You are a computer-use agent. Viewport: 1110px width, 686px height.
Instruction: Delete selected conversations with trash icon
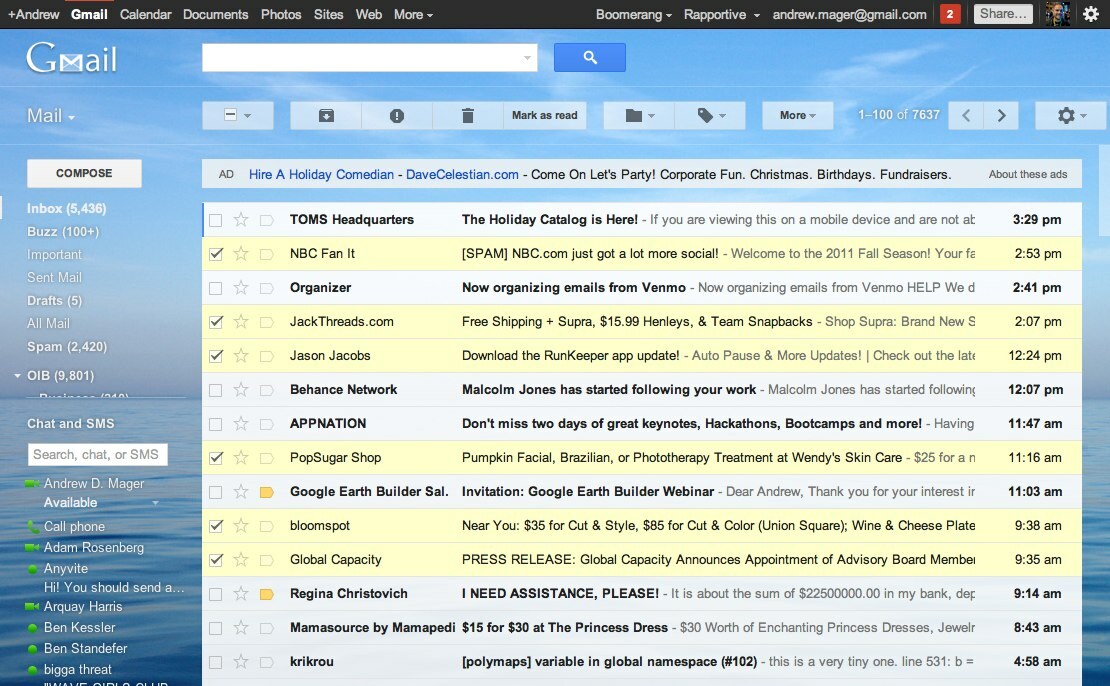[x=467, y=115]
